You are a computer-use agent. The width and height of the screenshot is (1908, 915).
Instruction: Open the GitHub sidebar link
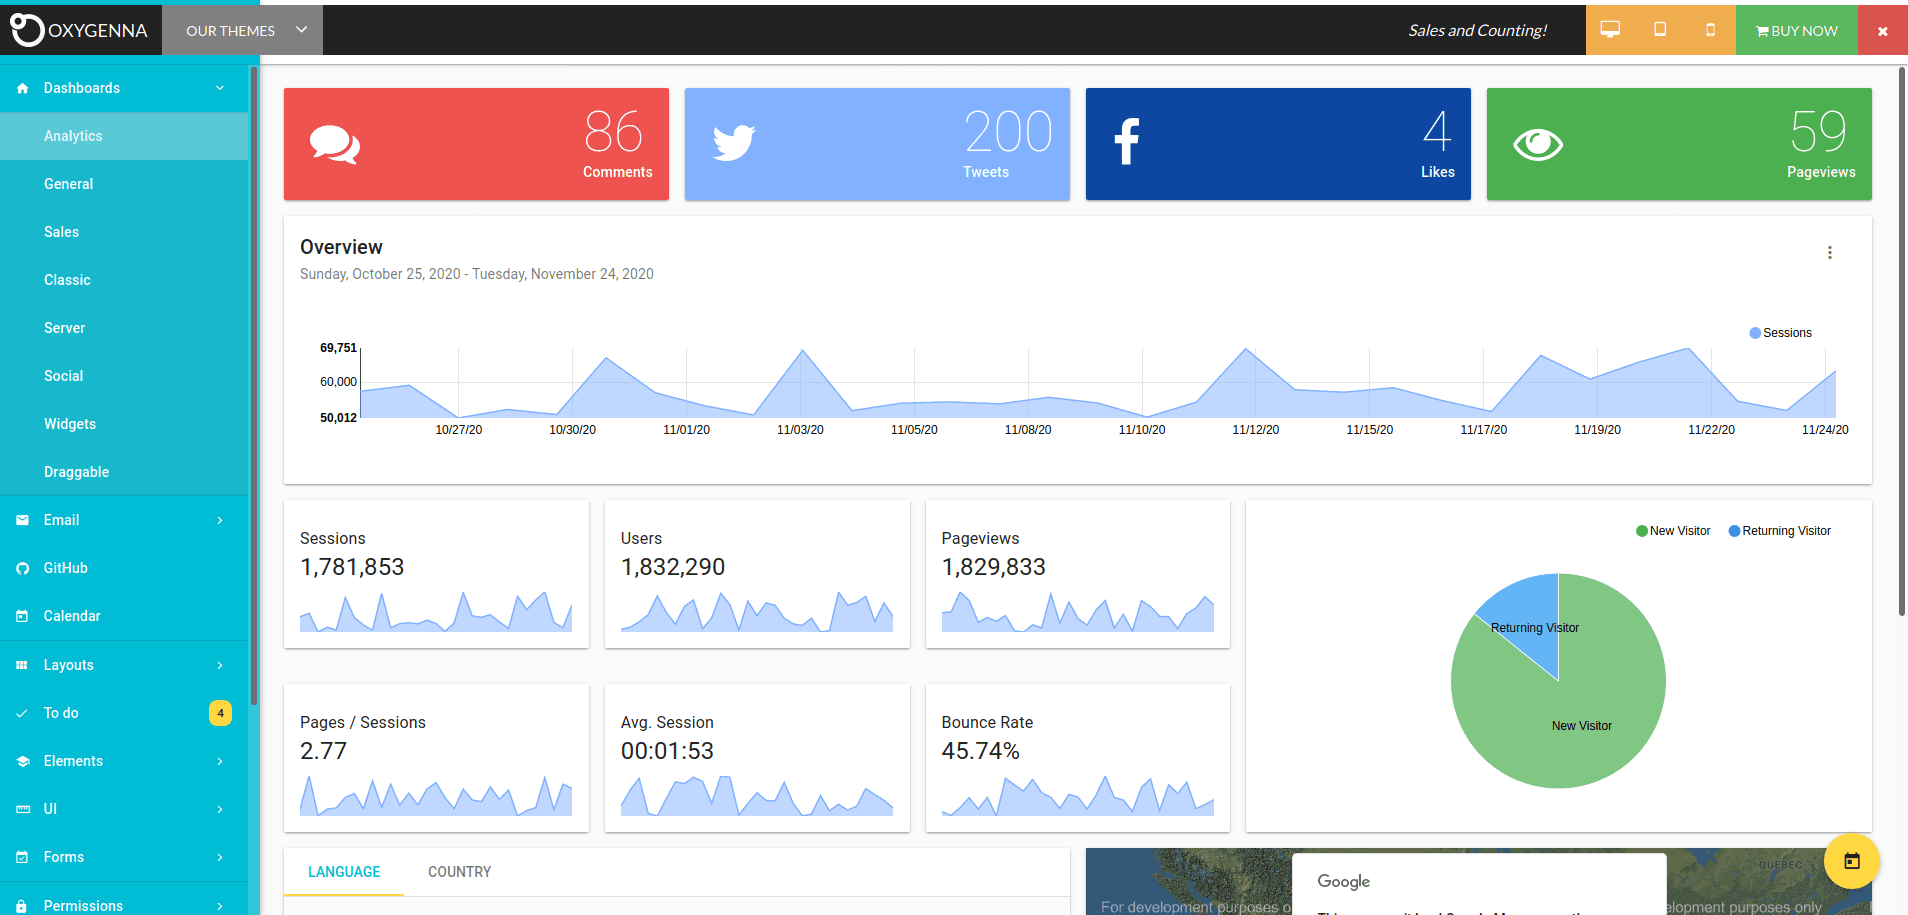[66, 568]
